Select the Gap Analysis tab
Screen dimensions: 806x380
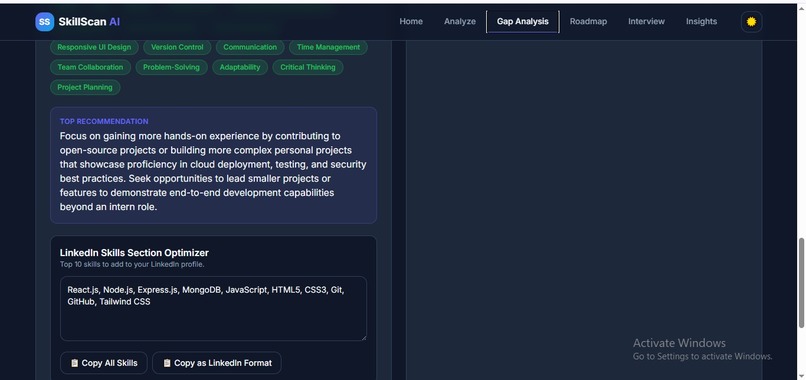[522, 22]
